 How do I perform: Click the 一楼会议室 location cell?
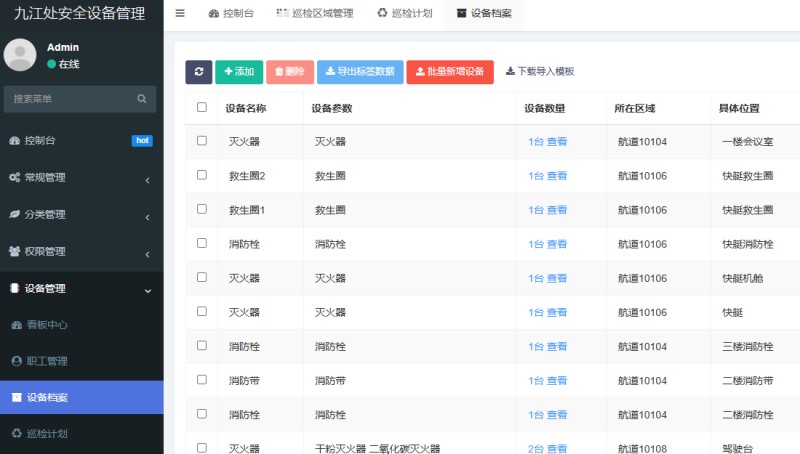pyautogui.click(x=748, y=142)
